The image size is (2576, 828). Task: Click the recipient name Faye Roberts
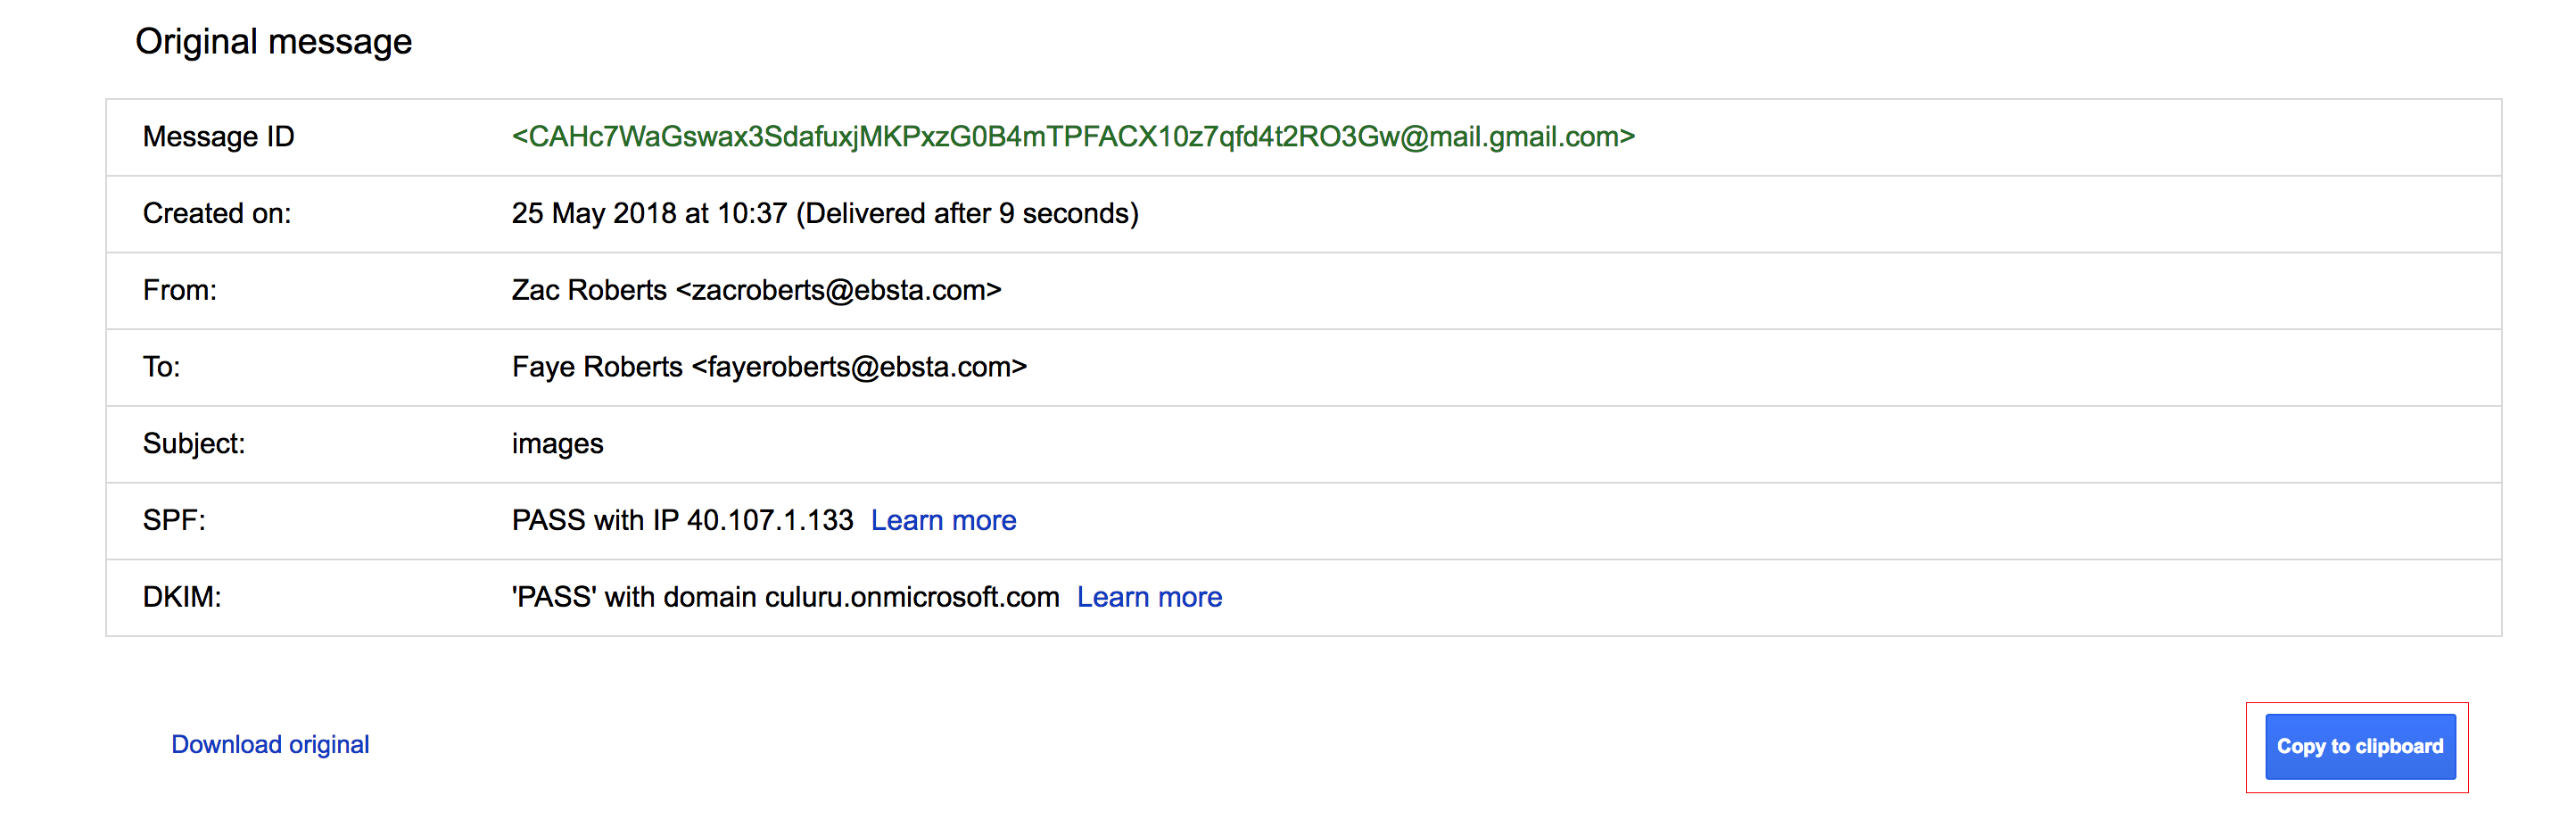(x=597, y=367)
